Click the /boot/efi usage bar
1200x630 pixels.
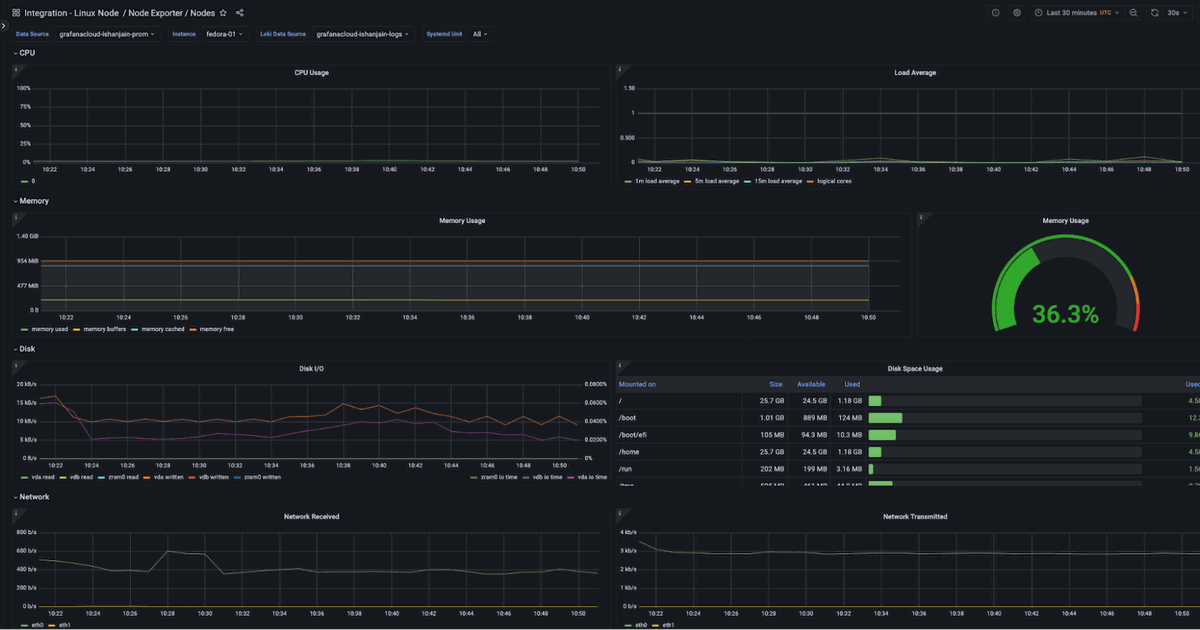point(1005,435)
